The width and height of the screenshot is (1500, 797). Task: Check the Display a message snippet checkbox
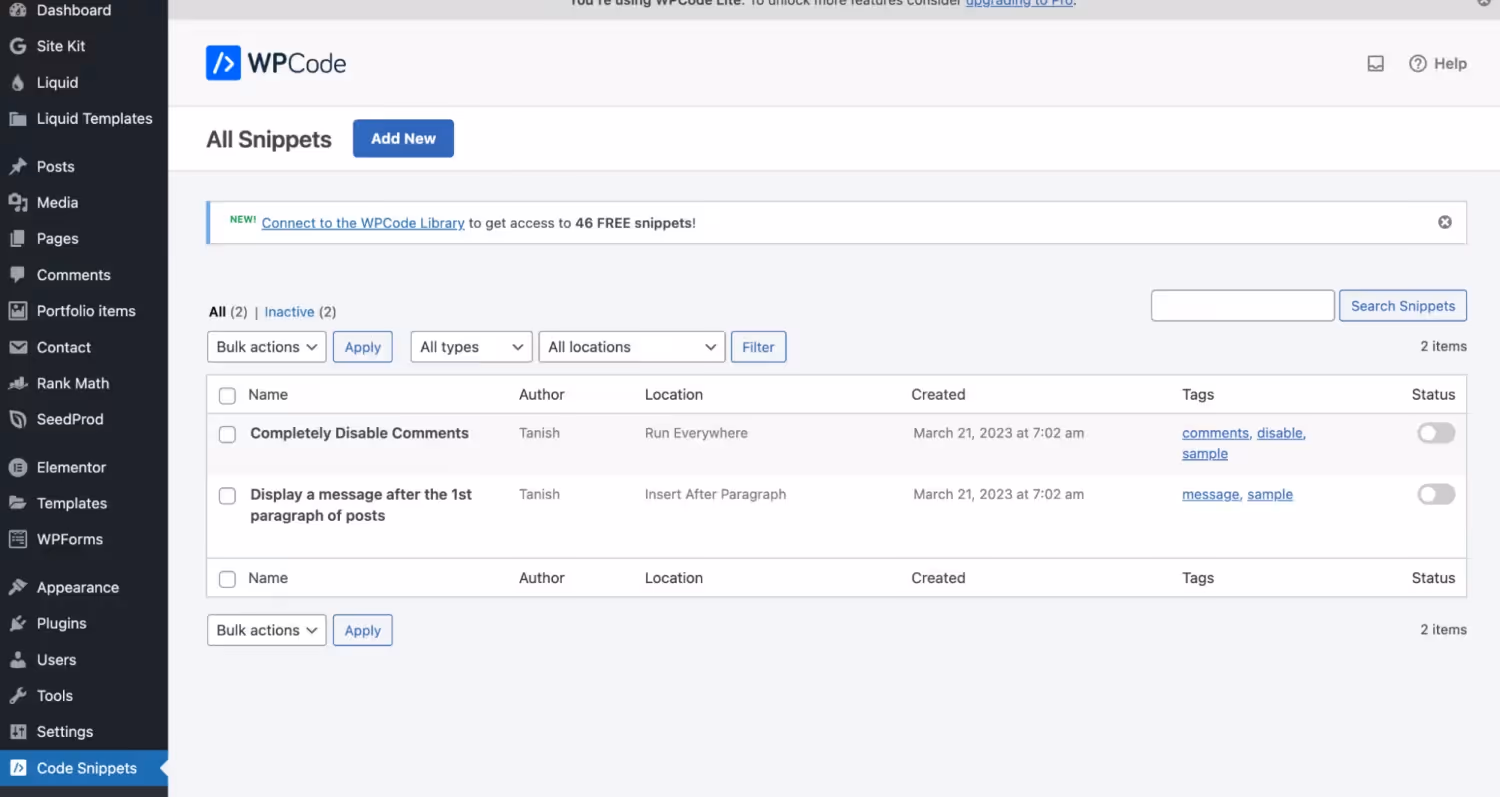[x=227, y=496]
